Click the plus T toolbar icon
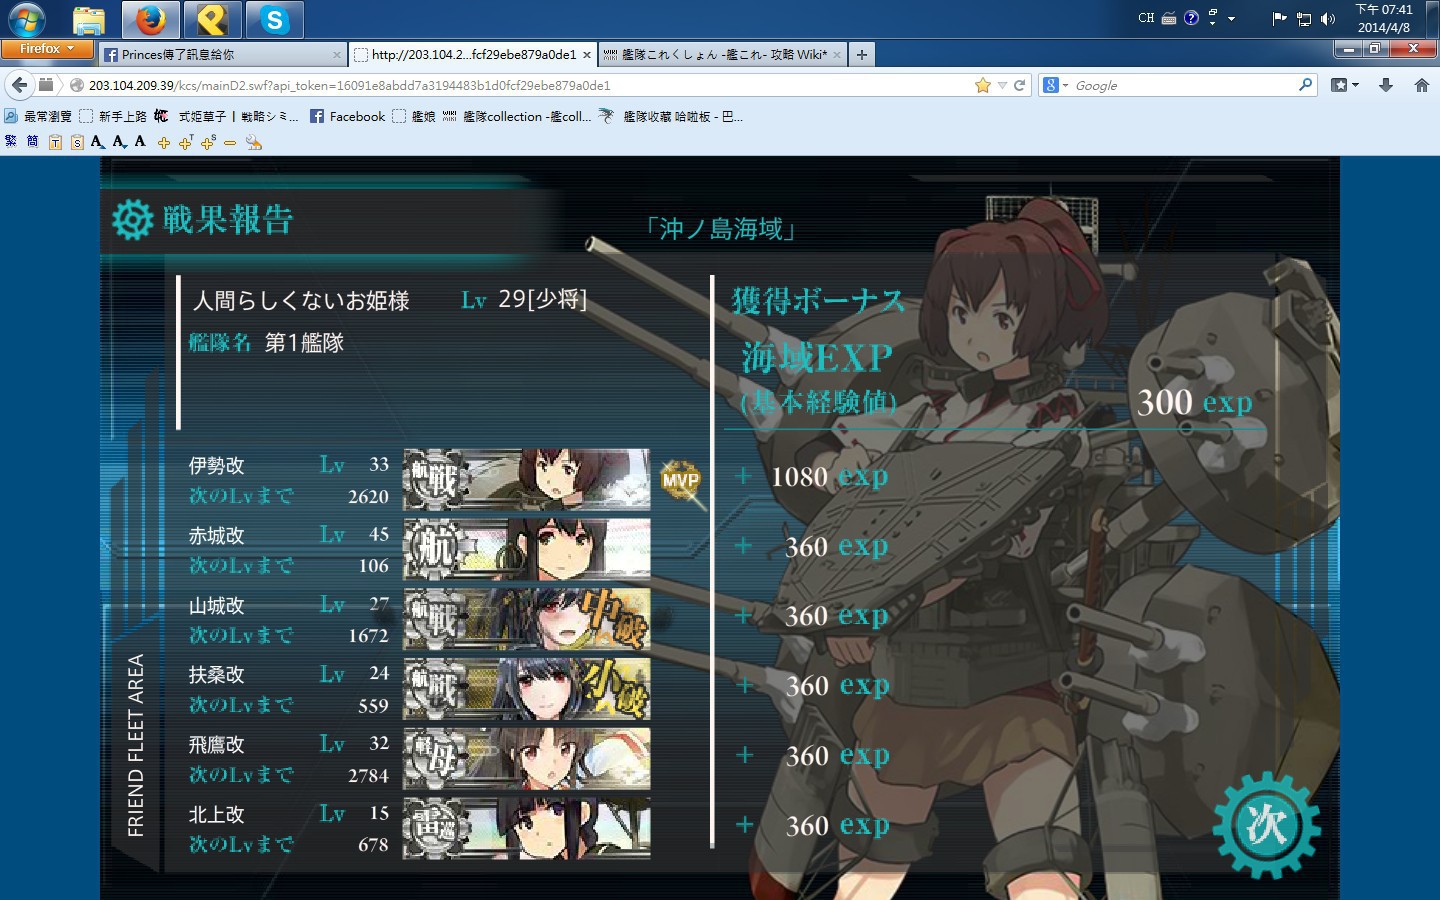Screen dimensions: 1440x900 tap(186, 143)
